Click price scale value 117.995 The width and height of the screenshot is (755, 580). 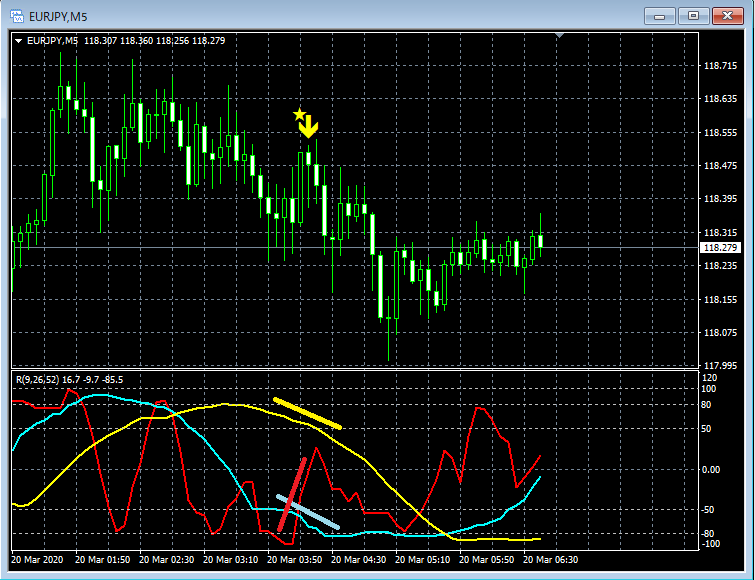tap(720, 365)
